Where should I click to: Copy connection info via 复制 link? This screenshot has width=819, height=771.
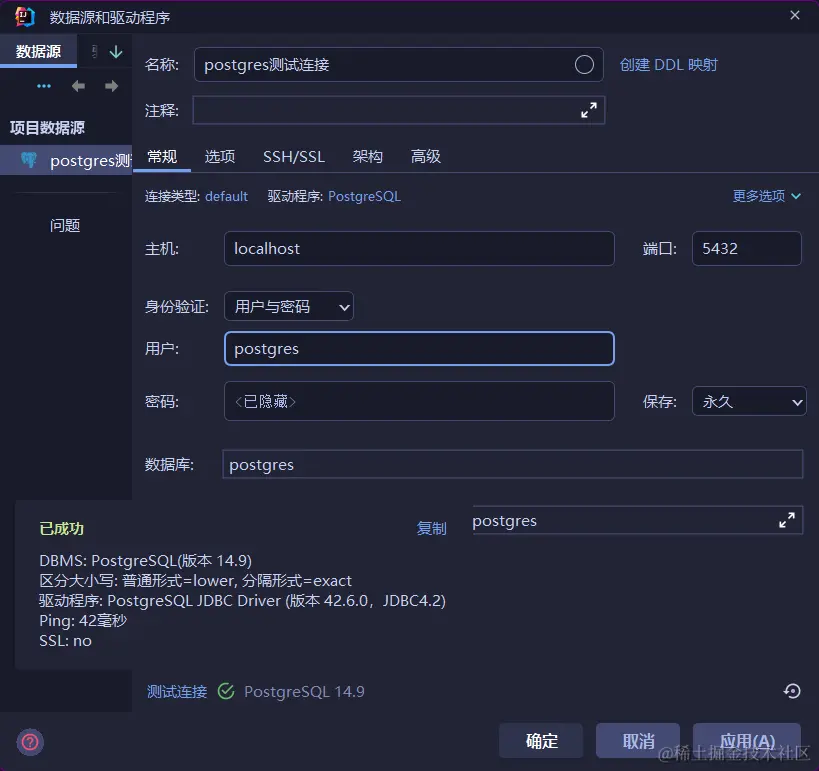point(431,528)
